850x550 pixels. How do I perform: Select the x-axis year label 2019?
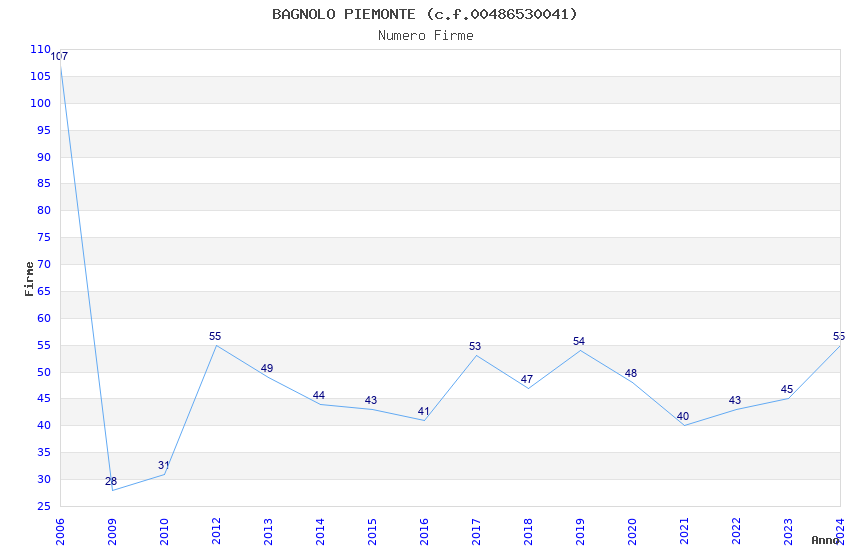pyautogui.click(x=580, y=532)
